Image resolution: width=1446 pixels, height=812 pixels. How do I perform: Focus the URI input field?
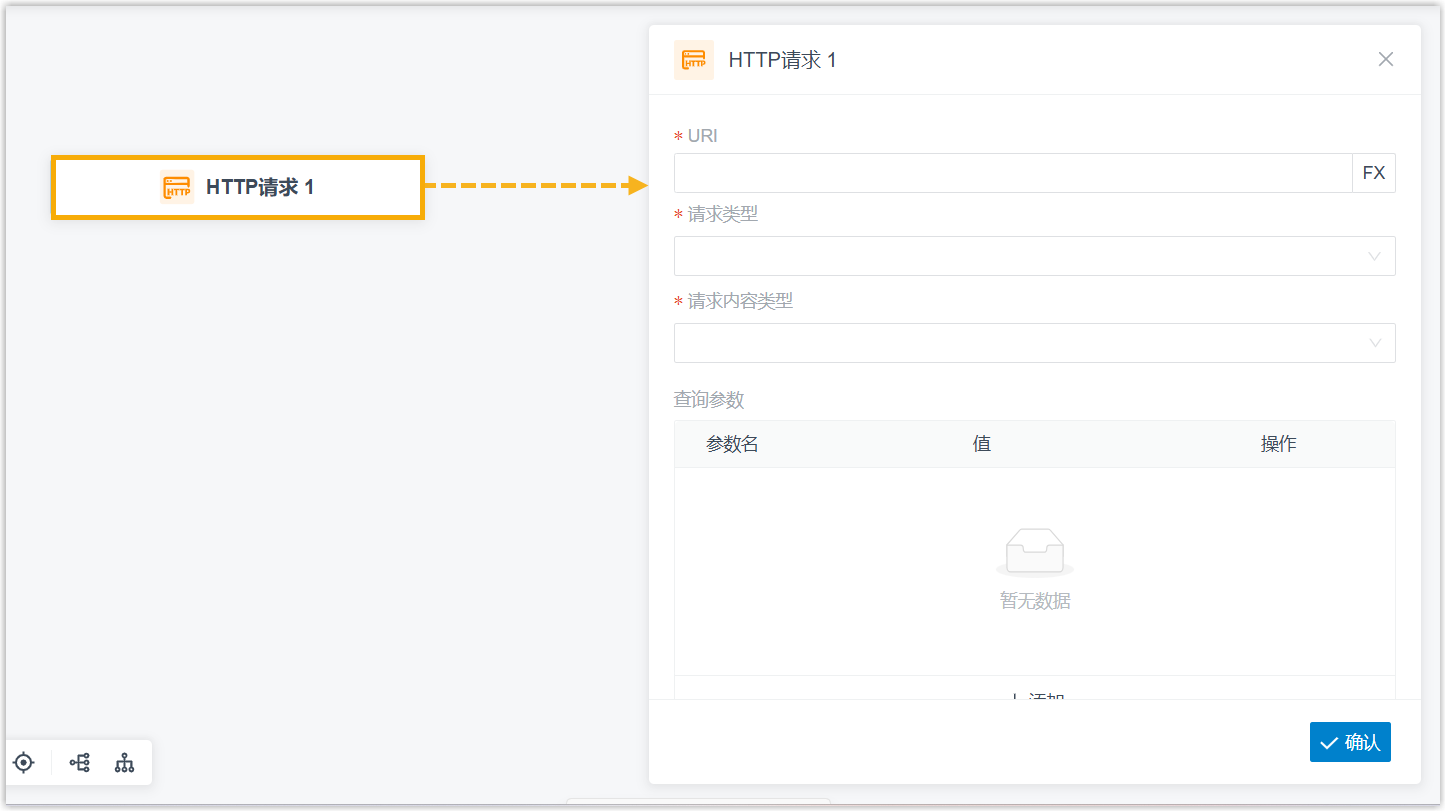(1012, 173)
